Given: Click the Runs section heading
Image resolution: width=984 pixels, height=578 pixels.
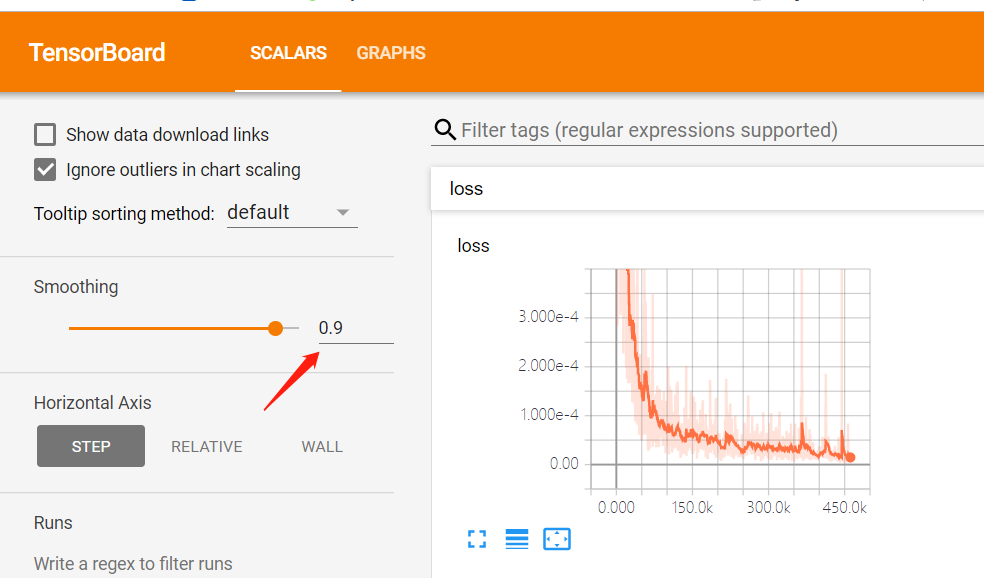Looking at the screenshot, I should [53, 522].
